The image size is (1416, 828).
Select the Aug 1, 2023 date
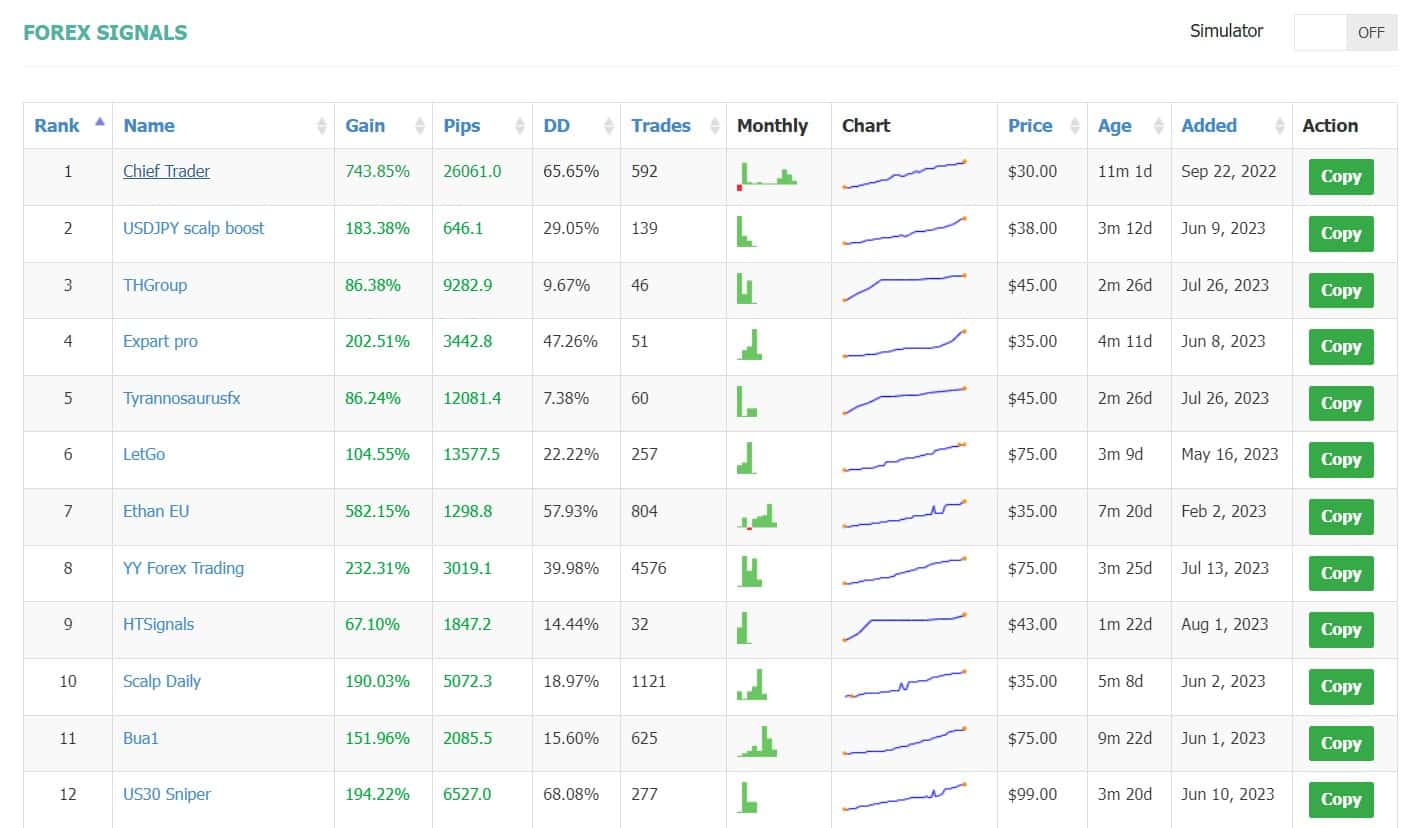1225,624
